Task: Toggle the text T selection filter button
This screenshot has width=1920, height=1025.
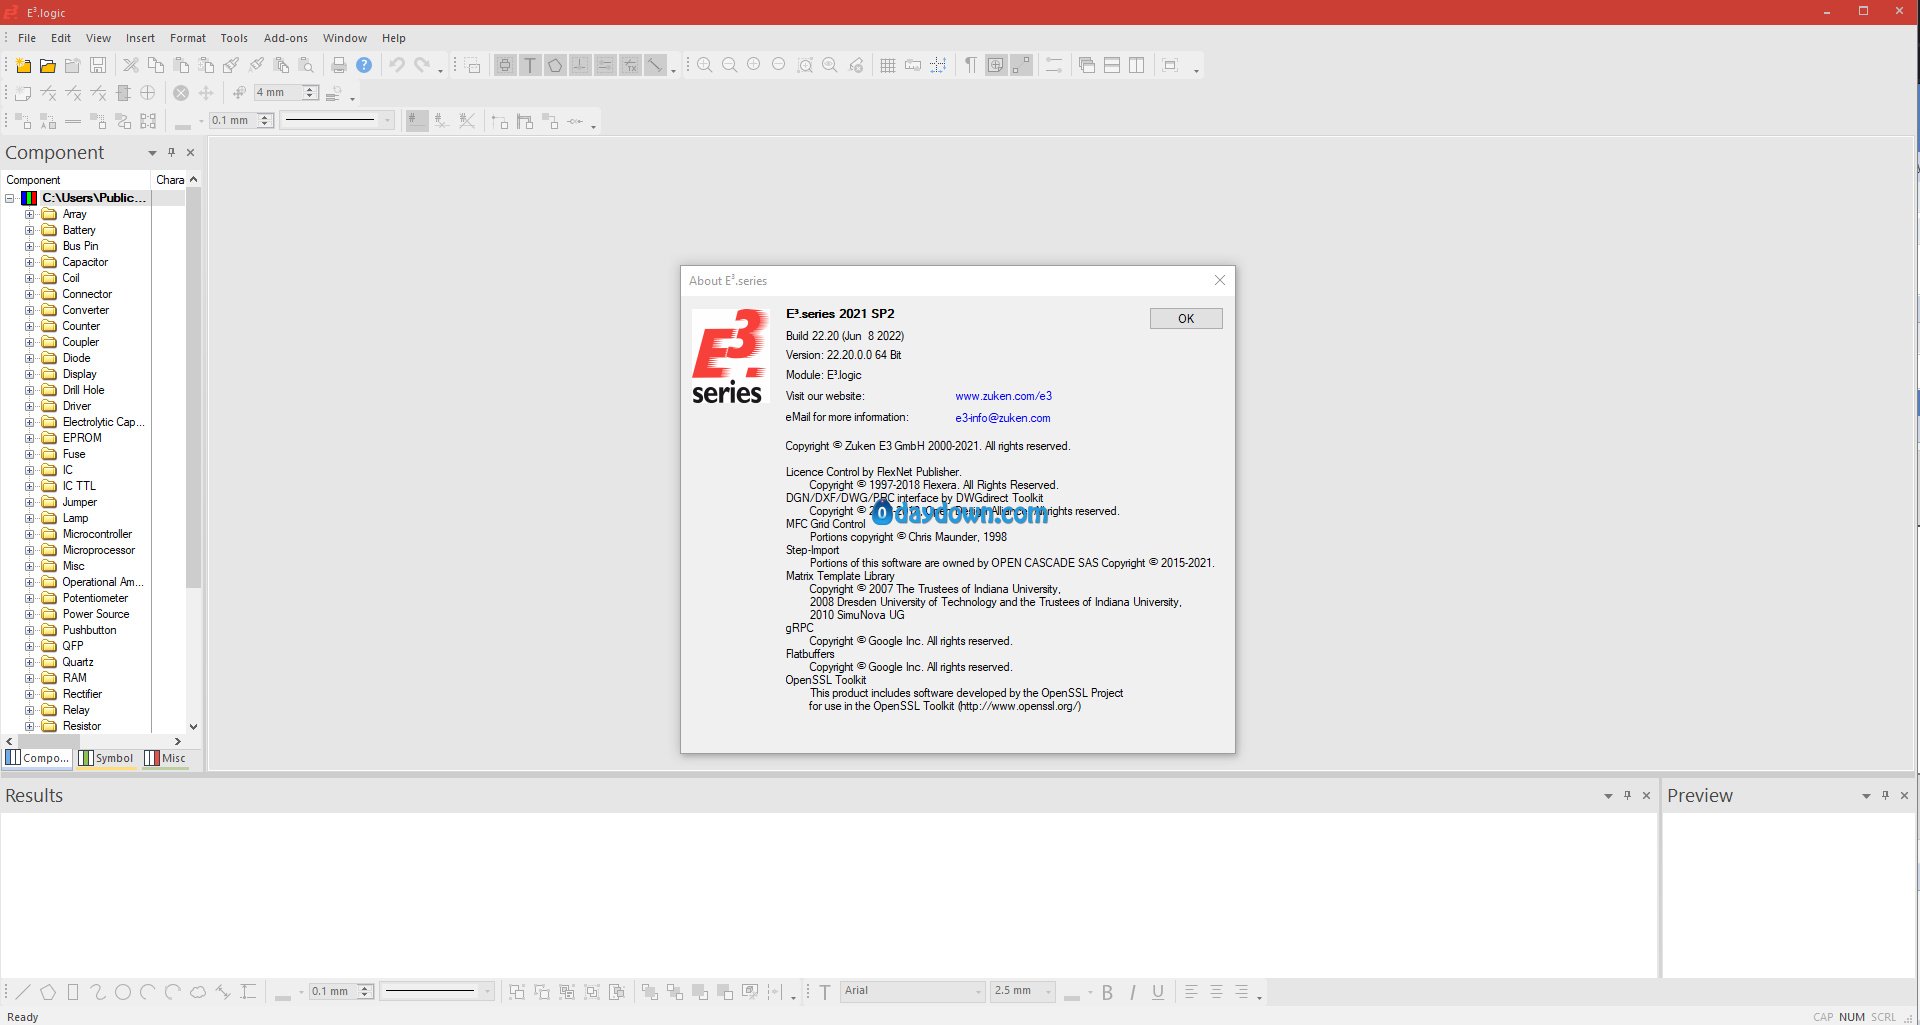Action: tap(530, 66)
